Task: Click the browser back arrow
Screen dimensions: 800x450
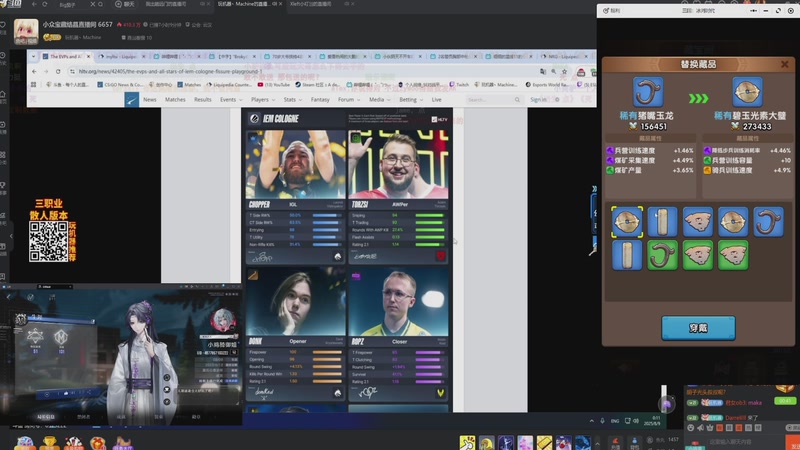Action: pos(34,71)
